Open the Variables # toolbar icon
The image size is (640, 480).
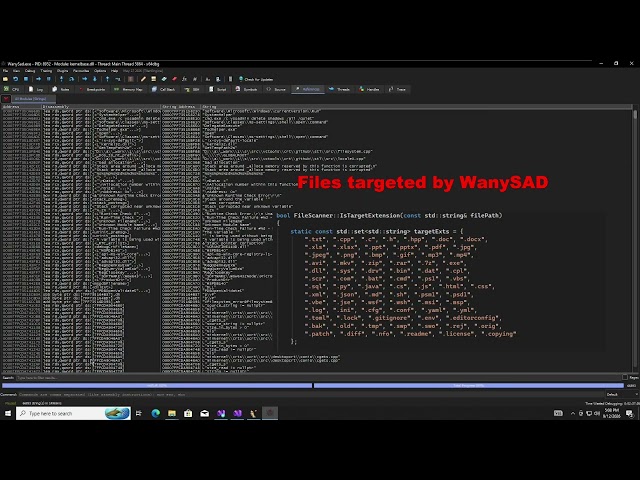(195, 79)
